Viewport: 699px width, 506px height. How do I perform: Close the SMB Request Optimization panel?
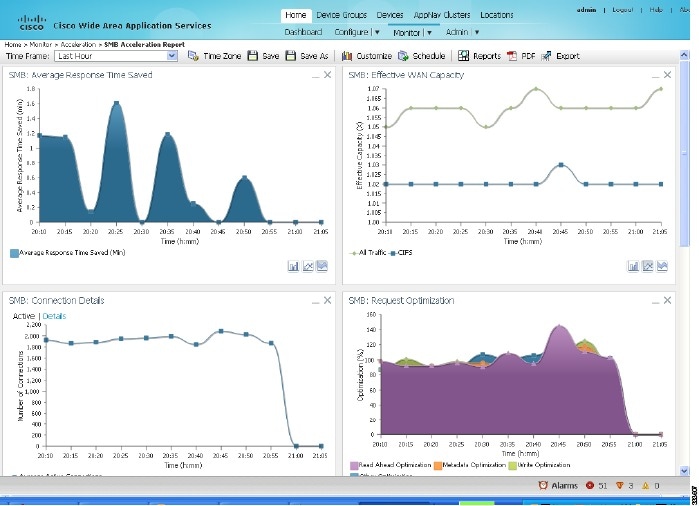point(667,300)
